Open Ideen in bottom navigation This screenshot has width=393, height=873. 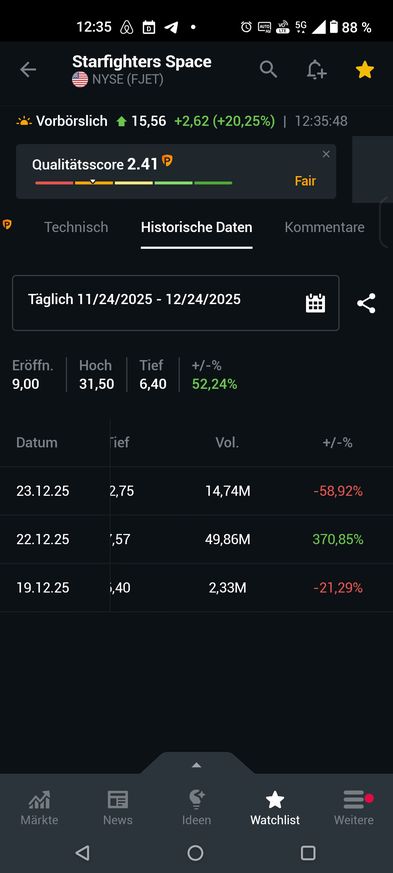click(x=196, y=808)
